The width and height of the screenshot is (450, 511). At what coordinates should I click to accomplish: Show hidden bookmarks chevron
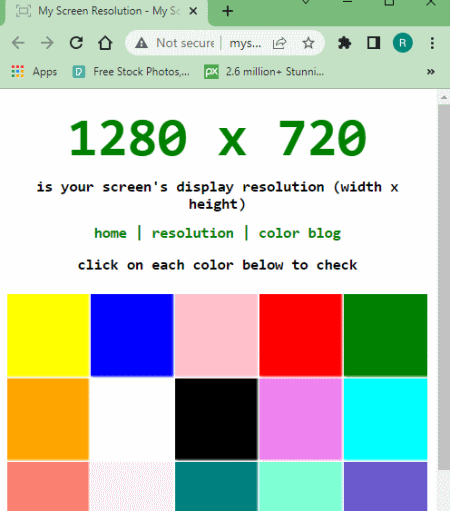tap(431, 72)
